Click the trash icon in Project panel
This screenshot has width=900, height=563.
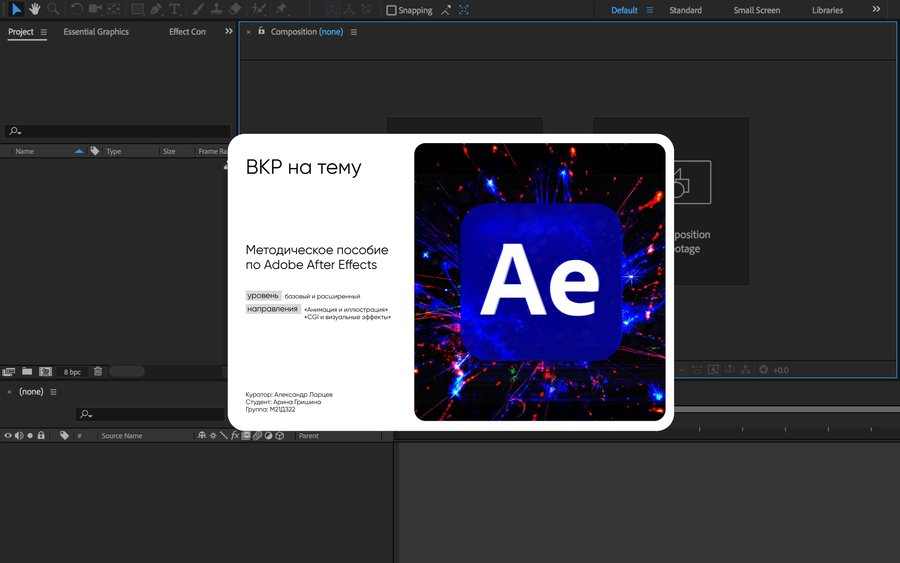(x=98, y=371)
